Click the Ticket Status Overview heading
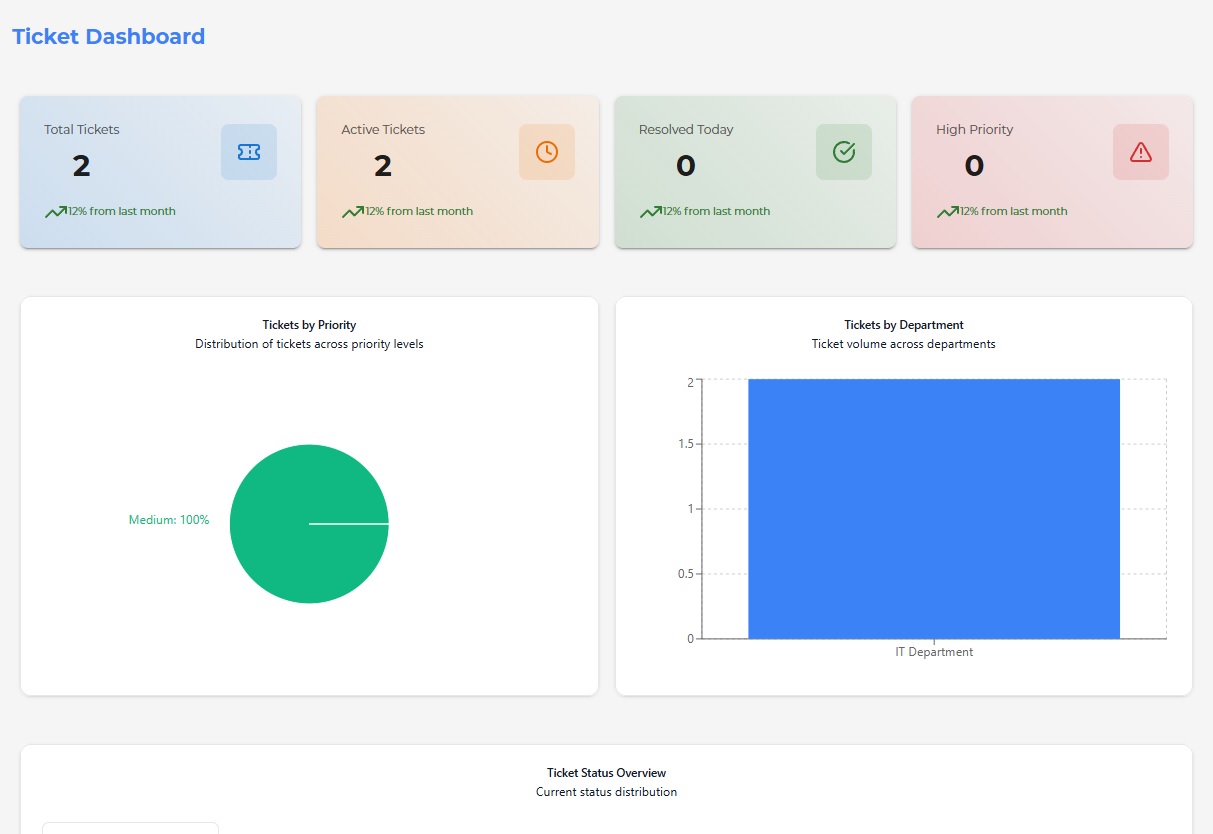 coord(605,772)
